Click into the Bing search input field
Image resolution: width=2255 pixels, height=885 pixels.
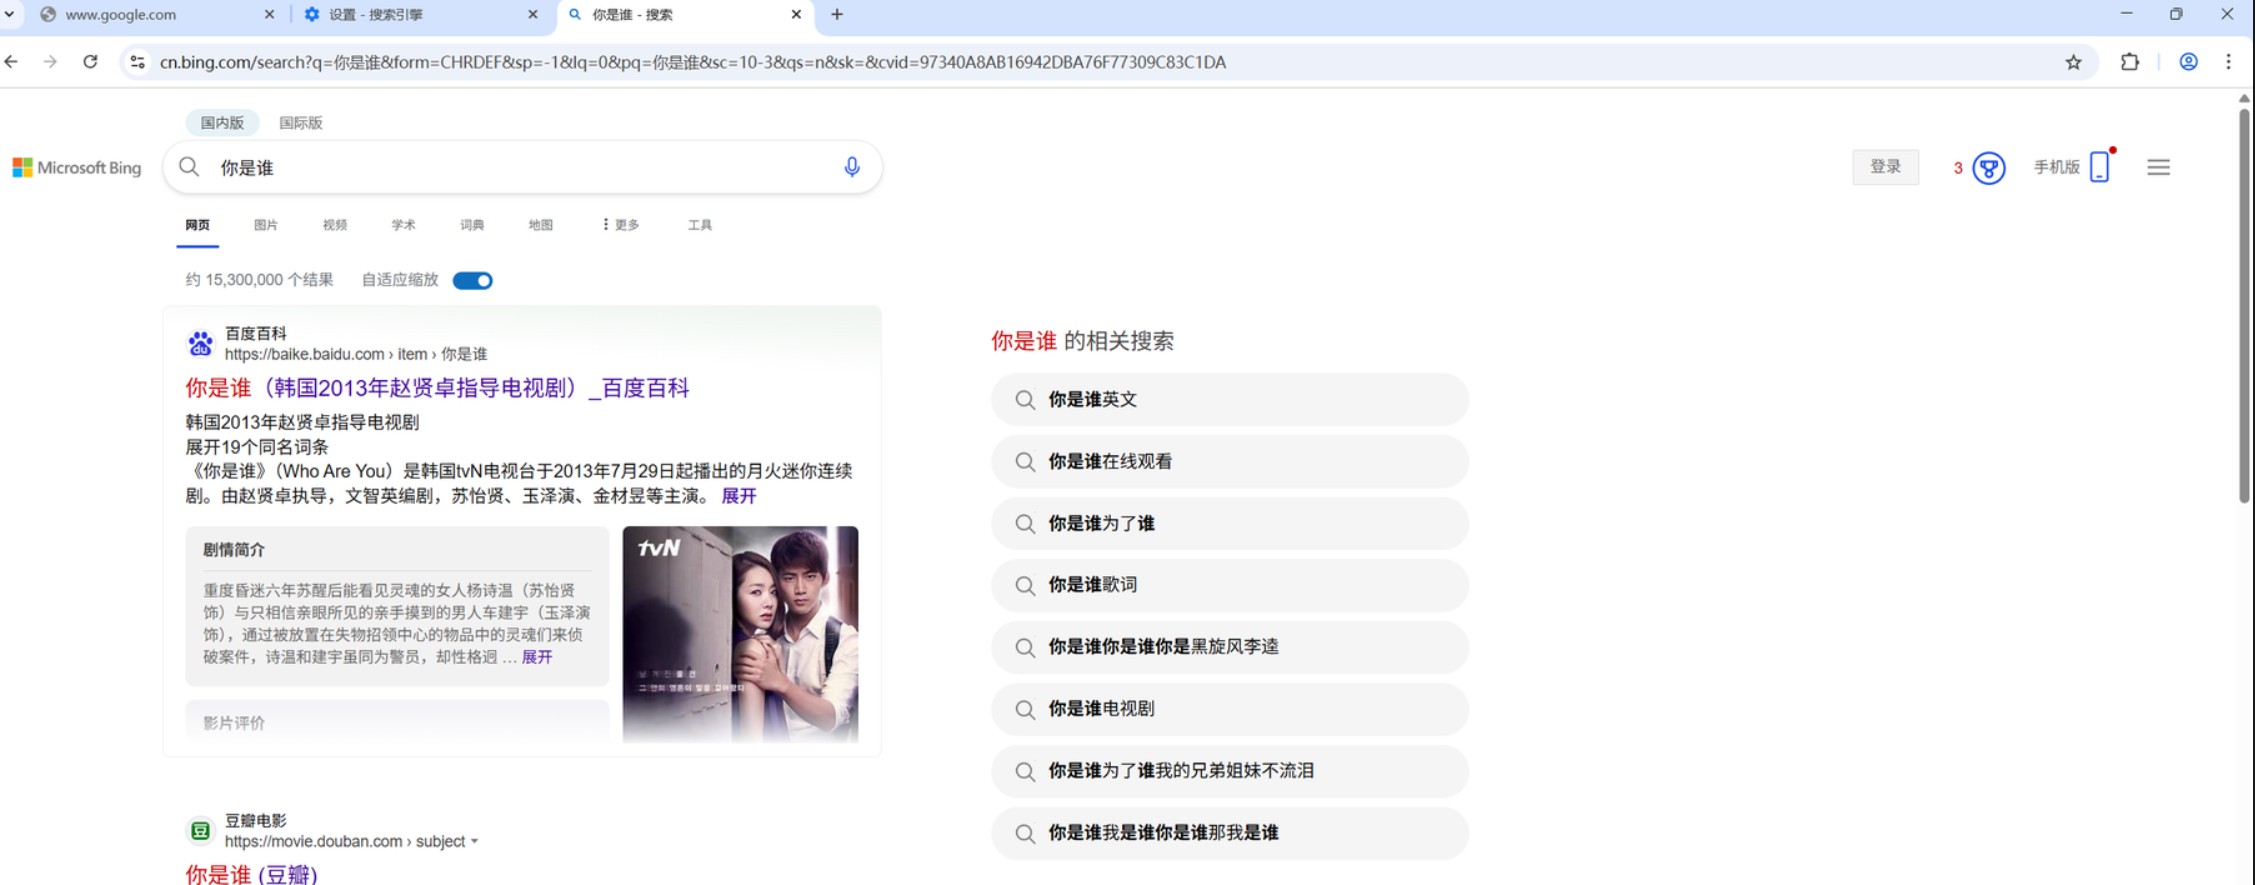520,167
